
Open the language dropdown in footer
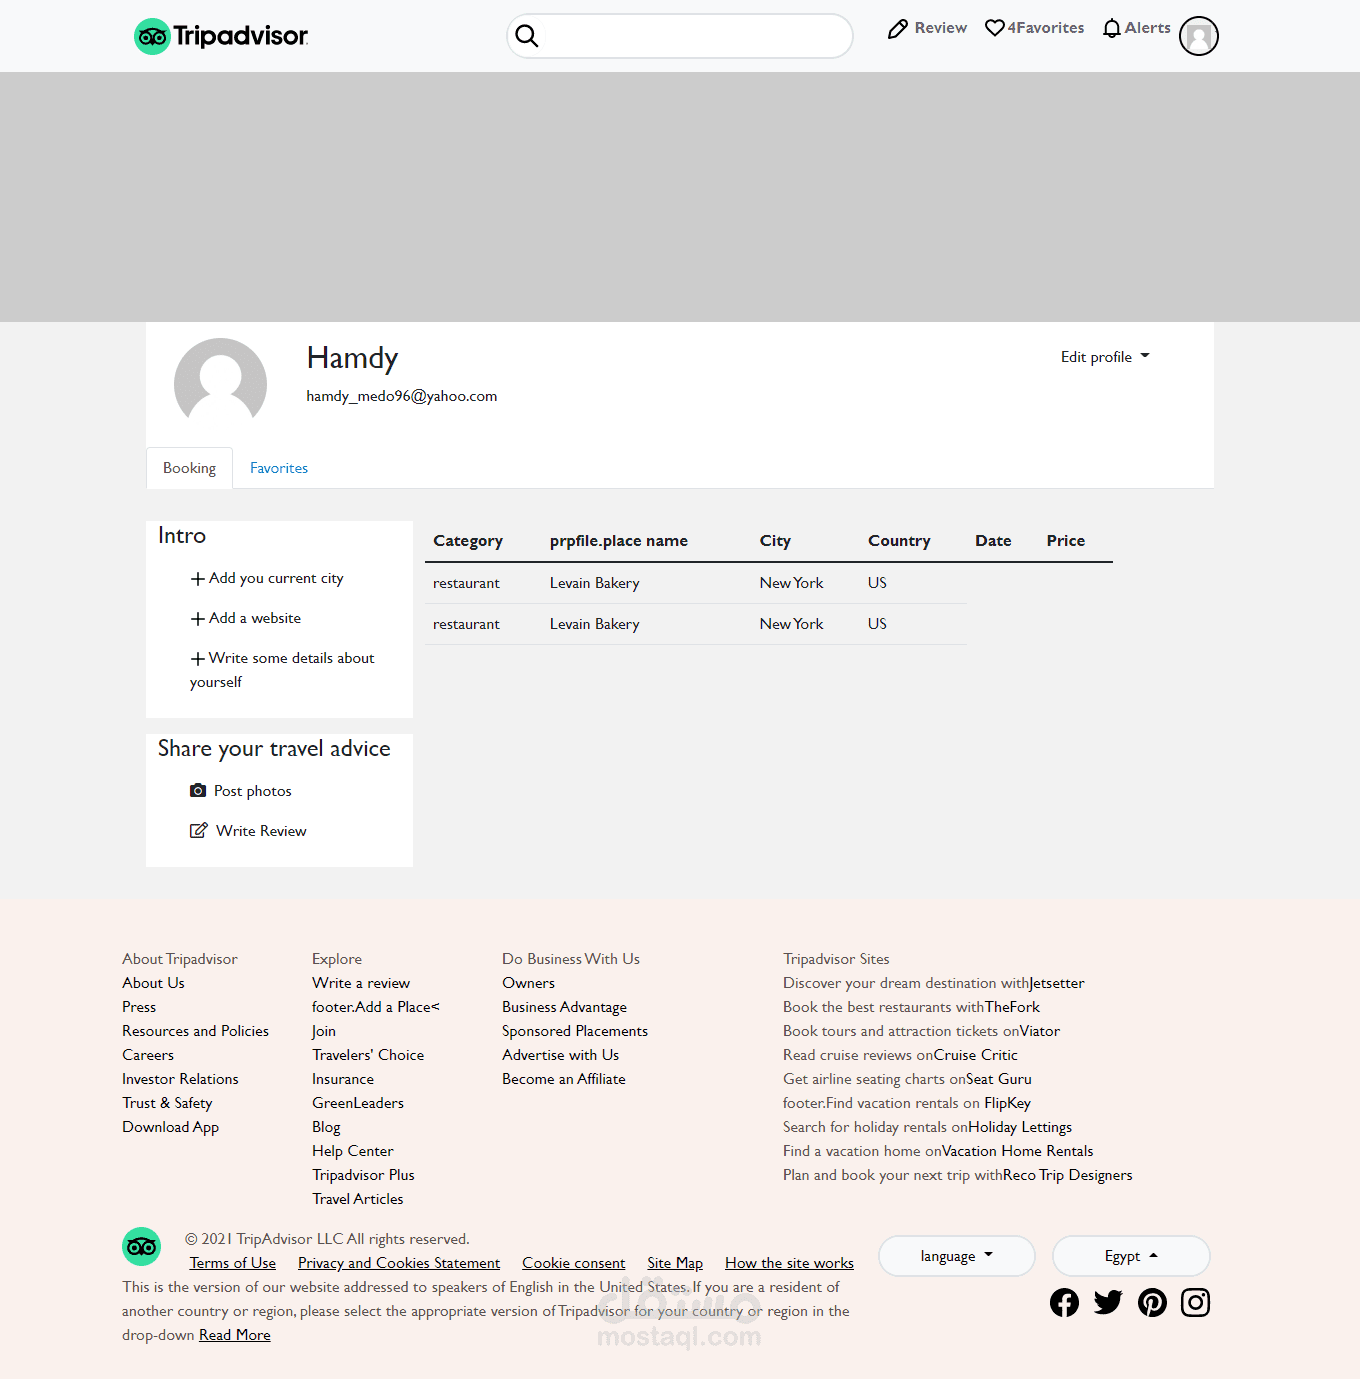pyautogui.click(x=957, y=1256)
